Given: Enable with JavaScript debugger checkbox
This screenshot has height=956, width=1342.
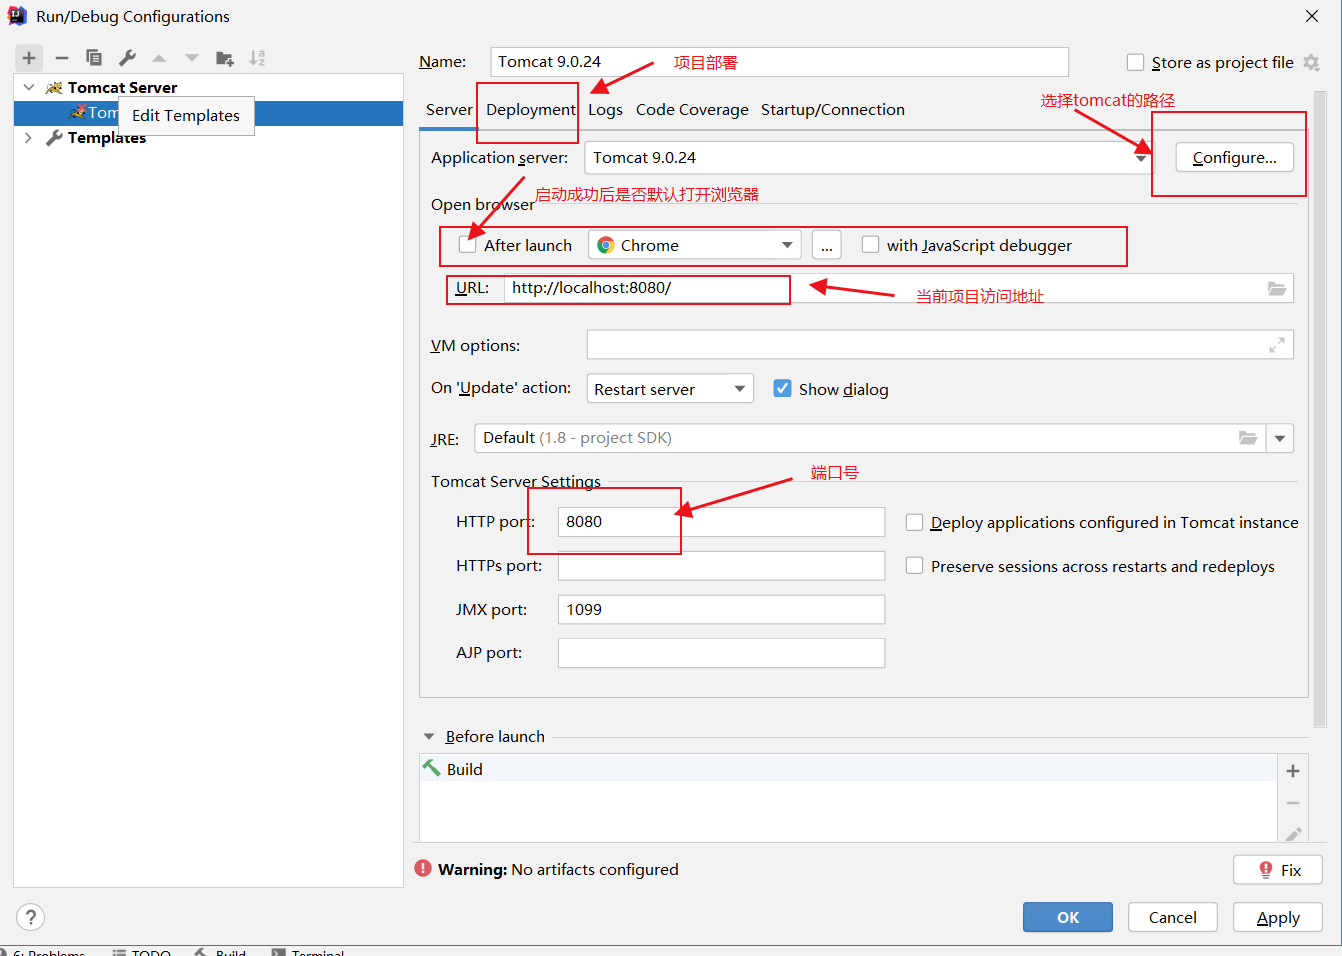Looking at the screenshot, I should click(870, 245).
